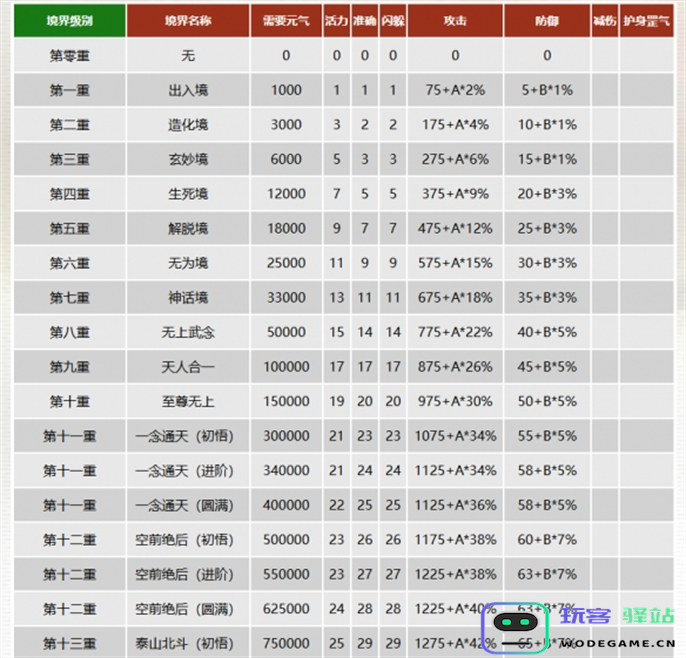The image size is (686, 658).
Task: Click the 无为境 realm name
Action: (188, 263)
